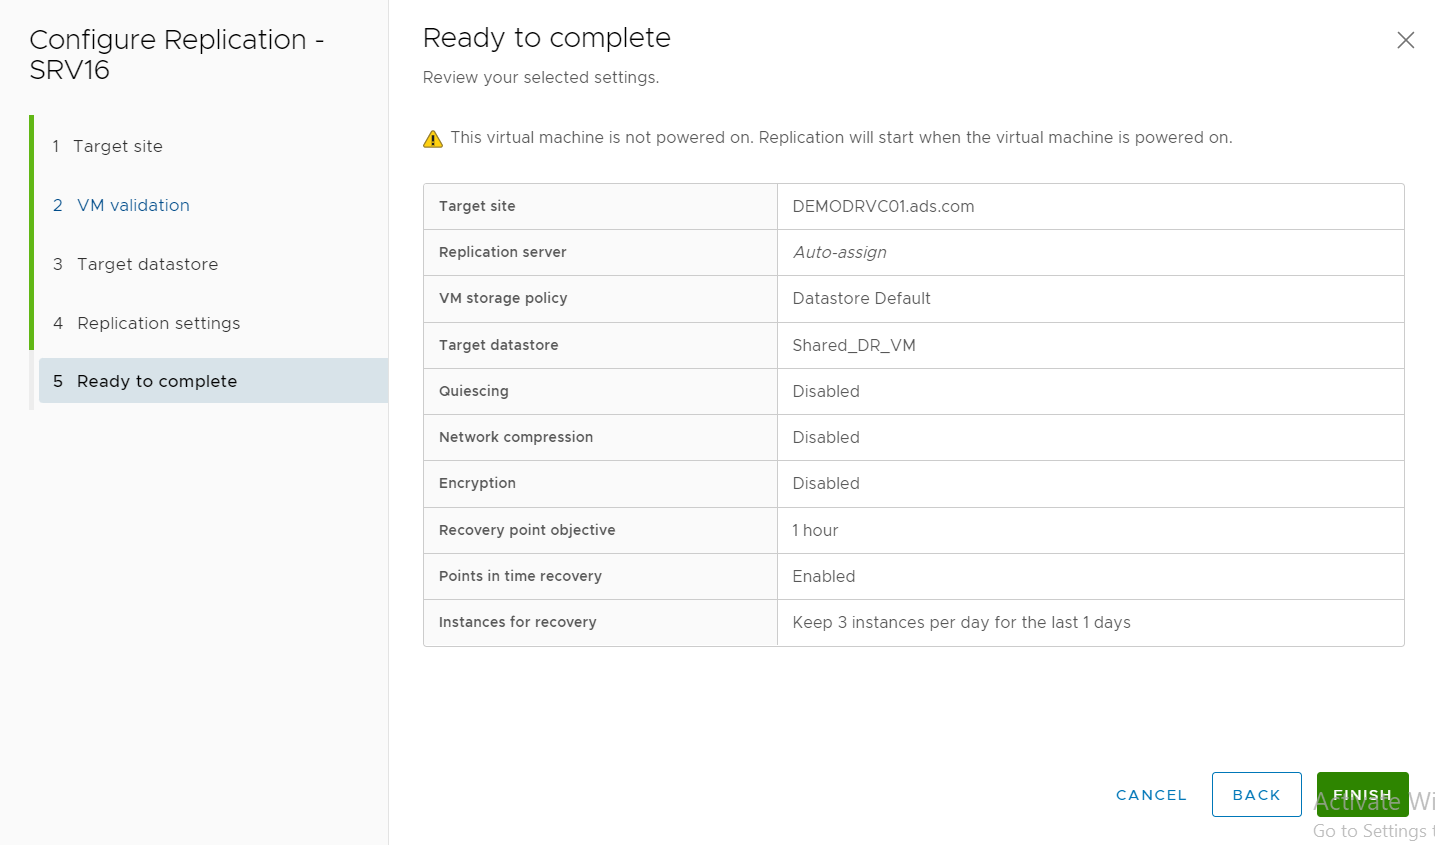1435x845 pixels.
Task: Click the 1 hour RPO value
Action: [x=815, y=530]
